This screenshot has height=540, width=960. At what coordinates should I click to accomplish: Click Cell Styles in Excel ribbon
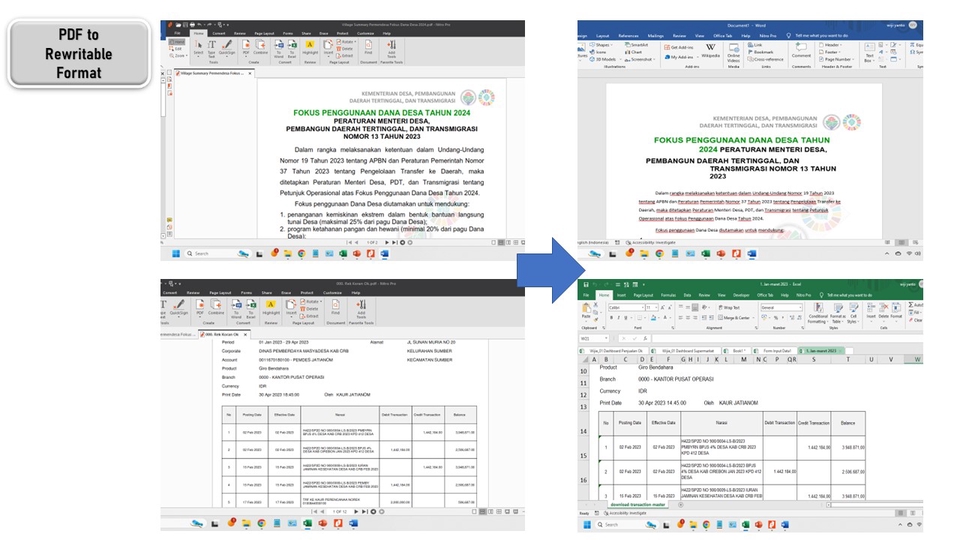pos(853,312)
